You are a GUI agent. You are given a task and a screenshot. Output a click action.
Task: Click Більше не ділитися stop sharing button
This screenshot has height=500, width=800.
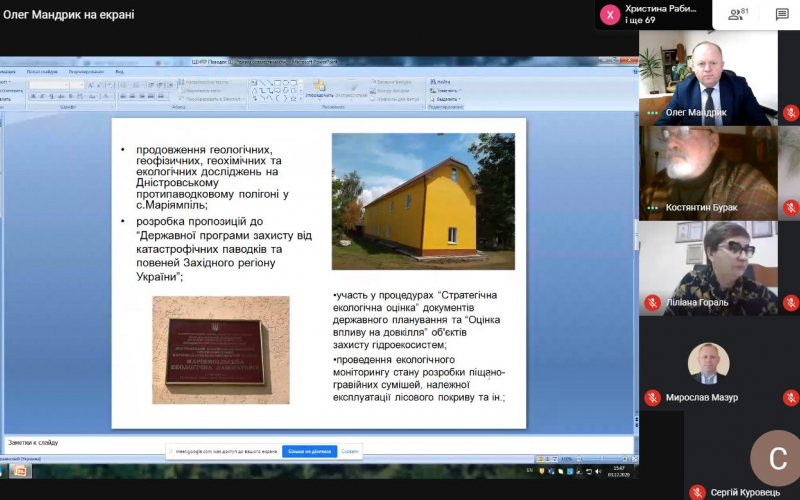click(x=310, y=452)
